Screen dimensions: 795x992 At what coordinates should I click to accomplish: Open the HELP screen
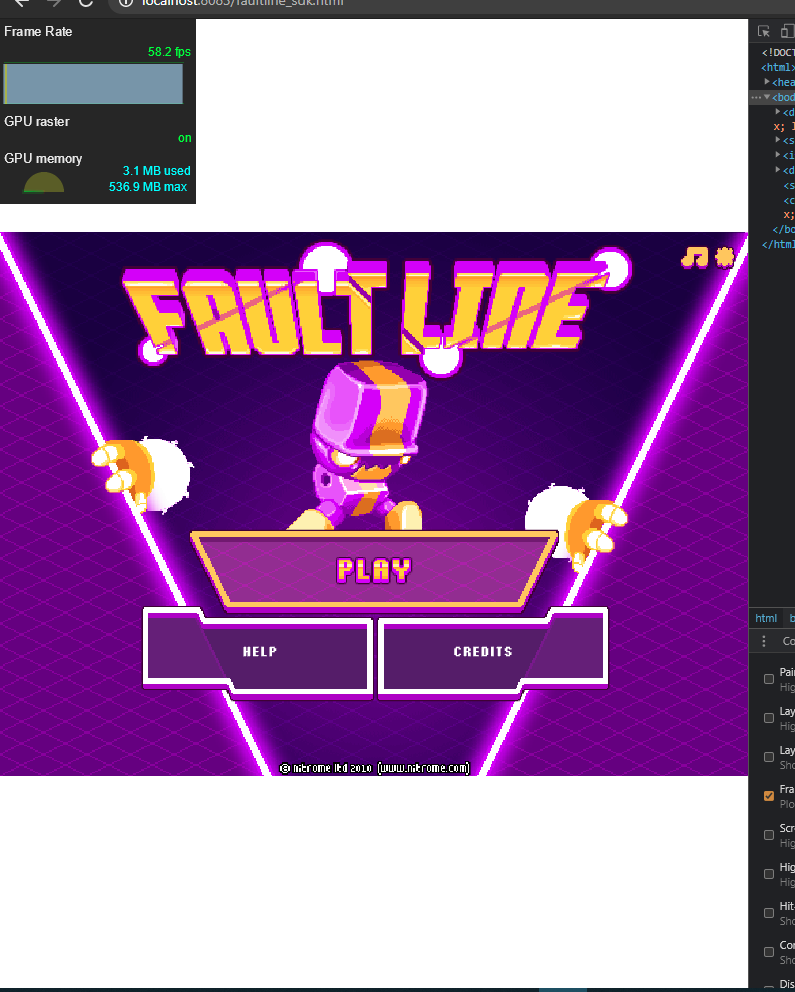(x=258, y=652)
